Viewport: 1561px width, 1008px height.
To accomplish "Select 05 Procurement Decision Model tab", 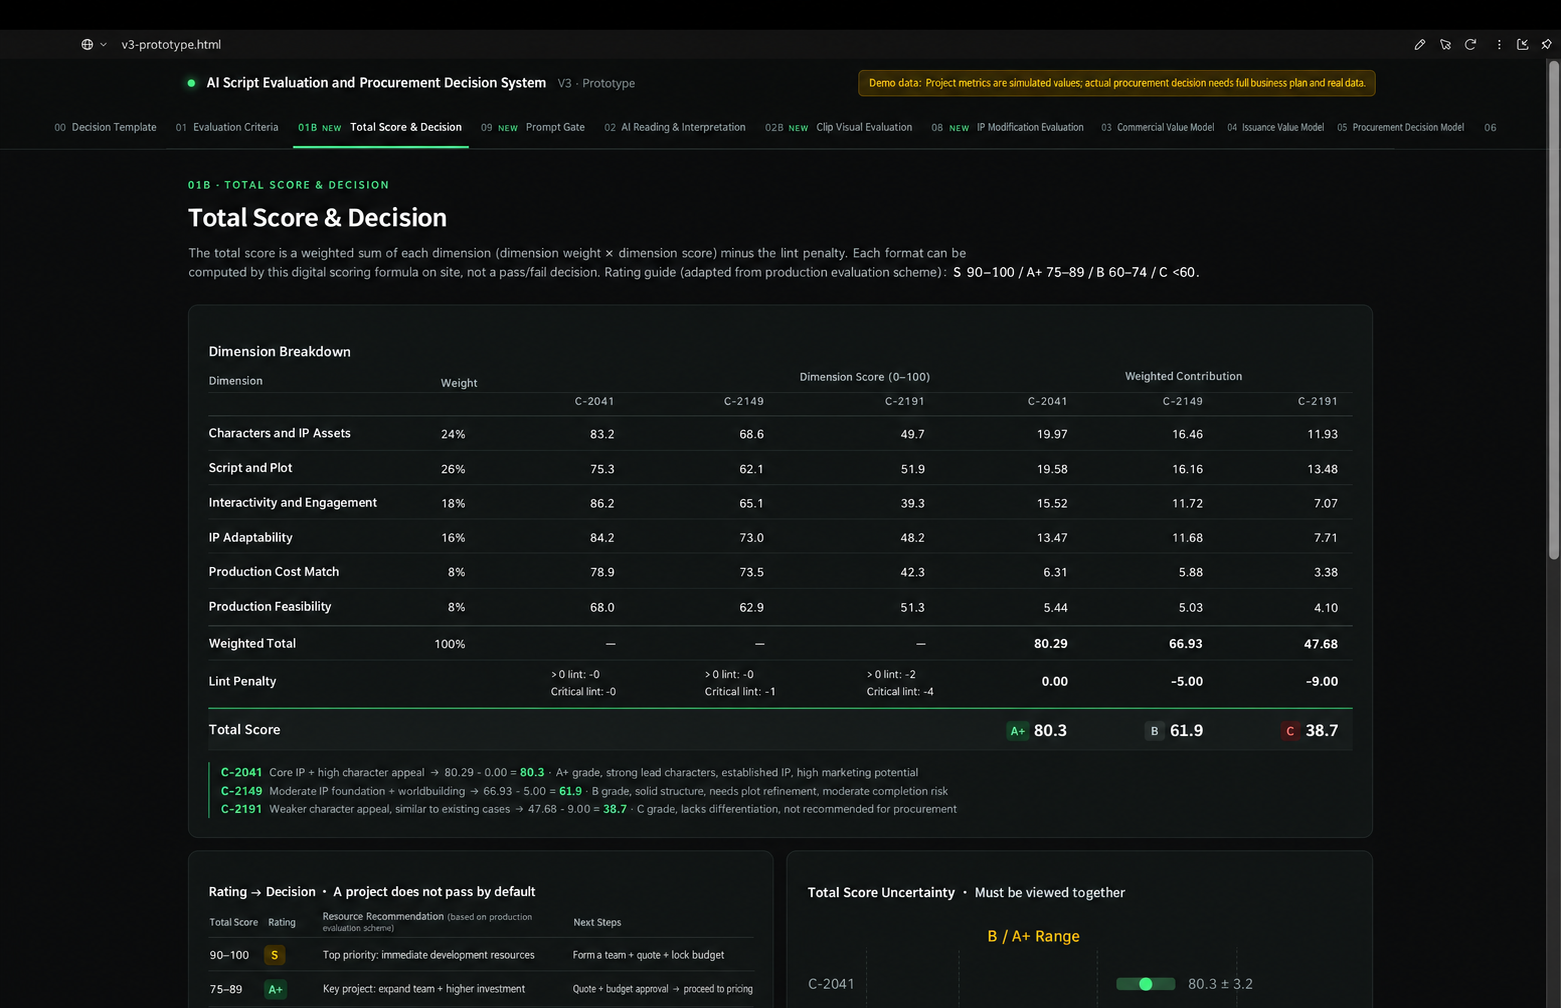I will (1400, 127).
